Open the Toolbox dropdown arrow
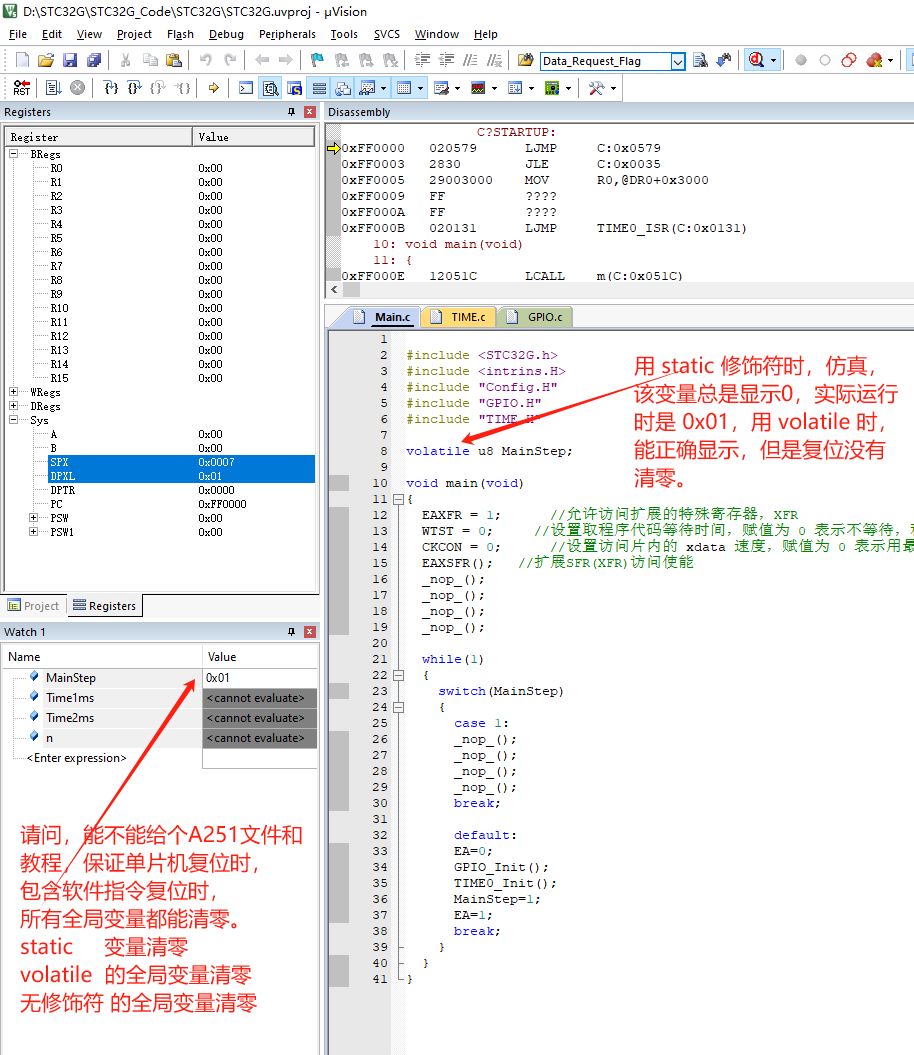Viewport: 914px width, 1055px height. (613, 88)
